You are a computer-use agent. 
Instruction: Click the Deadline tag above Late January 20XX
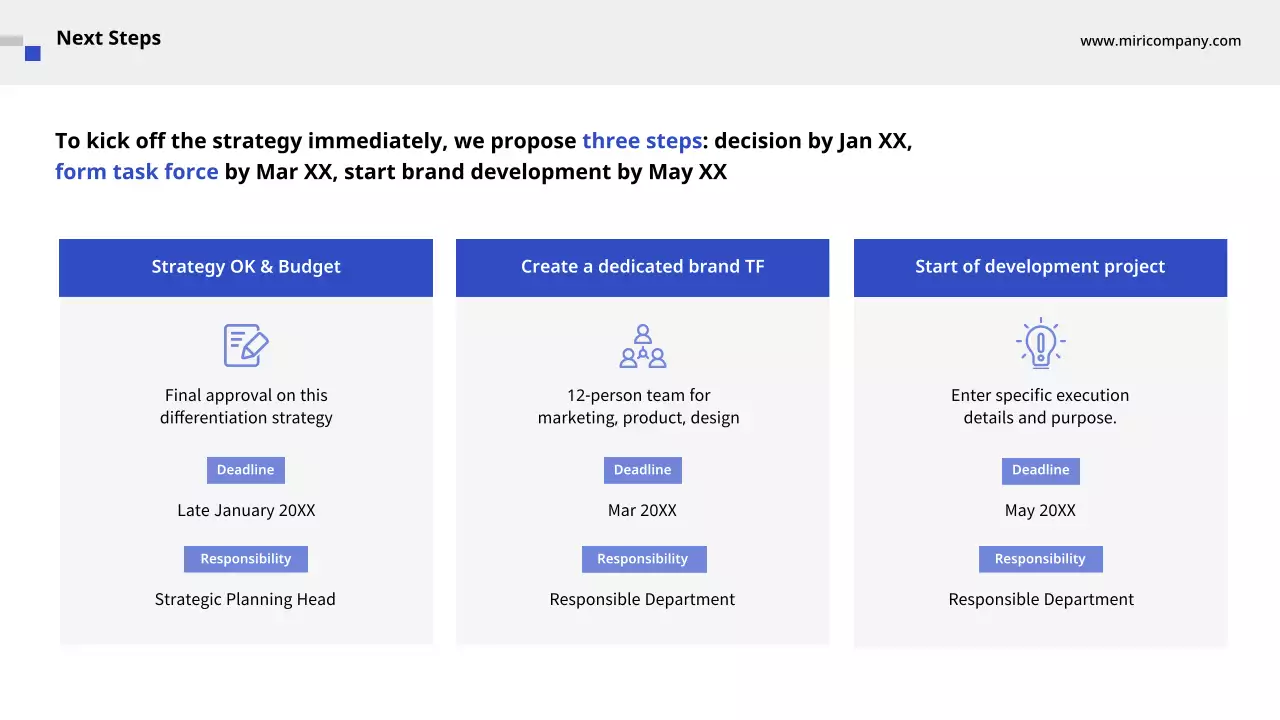coord(246,470)
